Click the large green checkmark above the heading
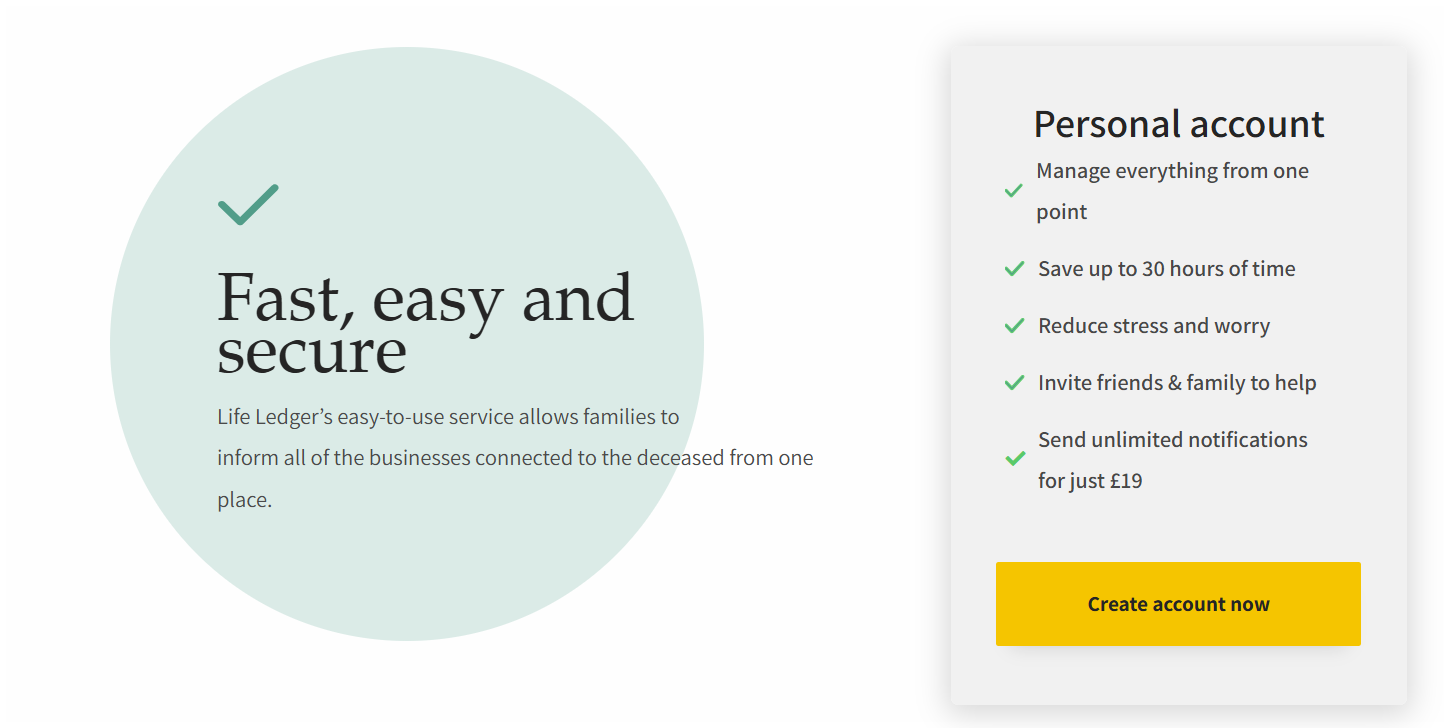Screen dimensions: 1450x728 click(247, 205)
